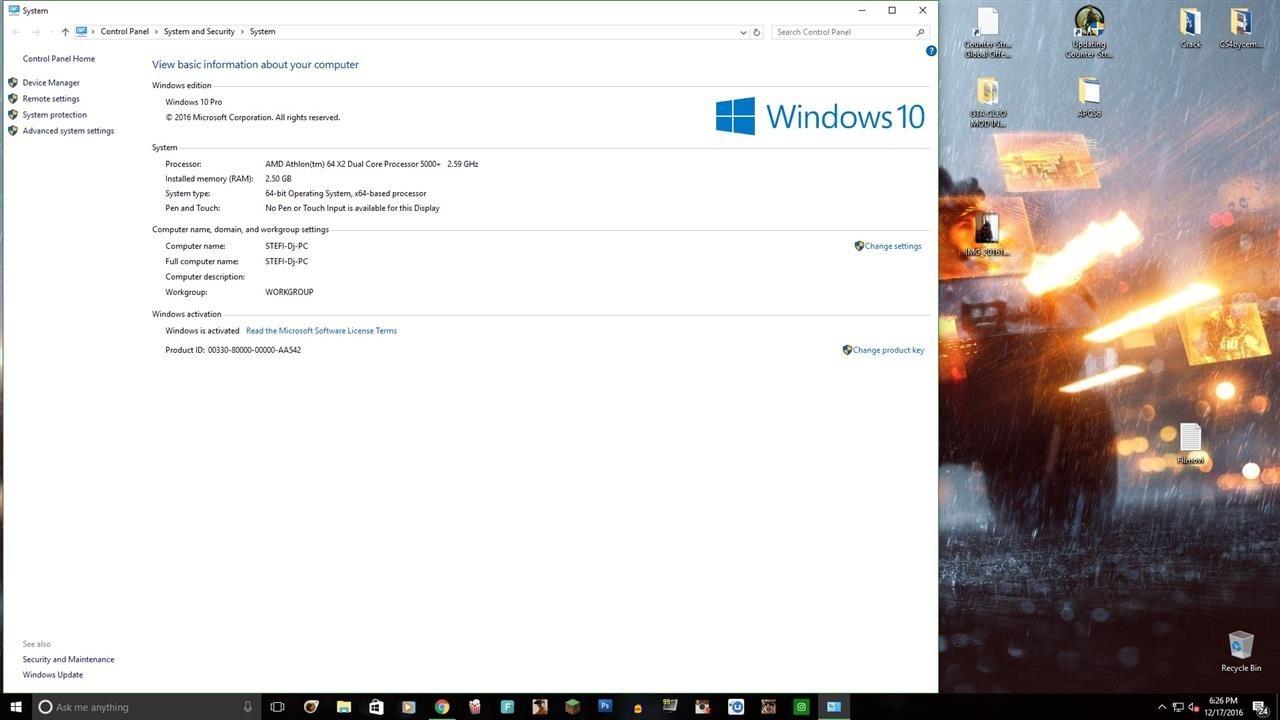
Task: Open the network icon in system tray
Action: tap(1178, 707)
